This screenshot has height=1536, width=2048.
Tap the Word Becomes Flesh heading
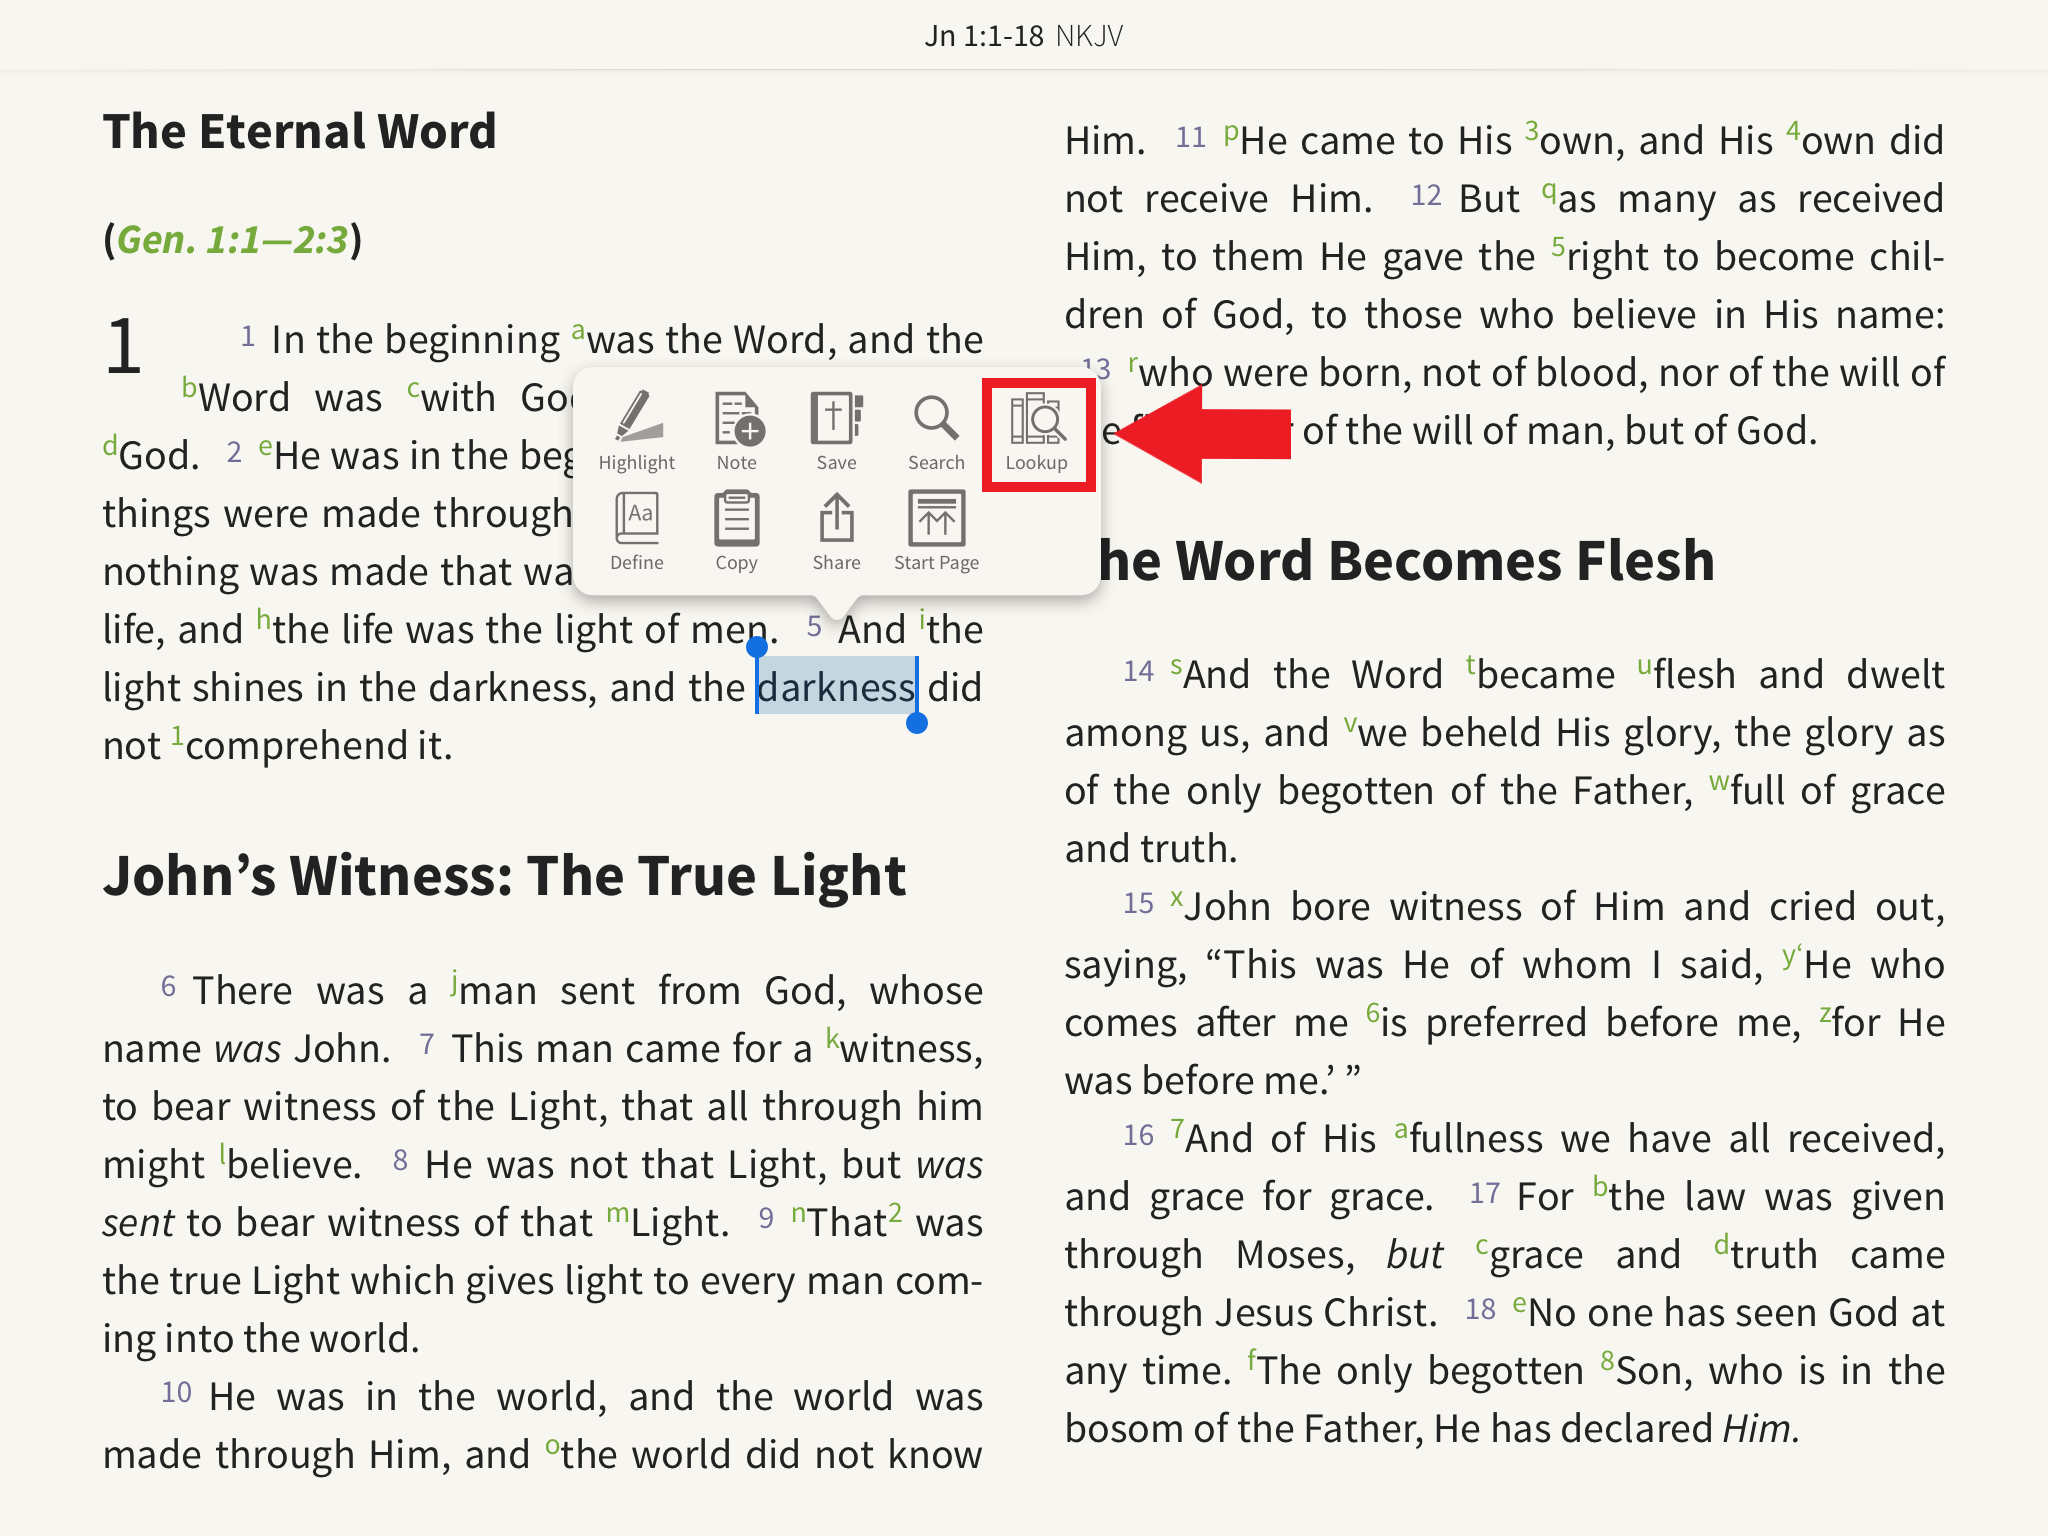point(1407,560)
